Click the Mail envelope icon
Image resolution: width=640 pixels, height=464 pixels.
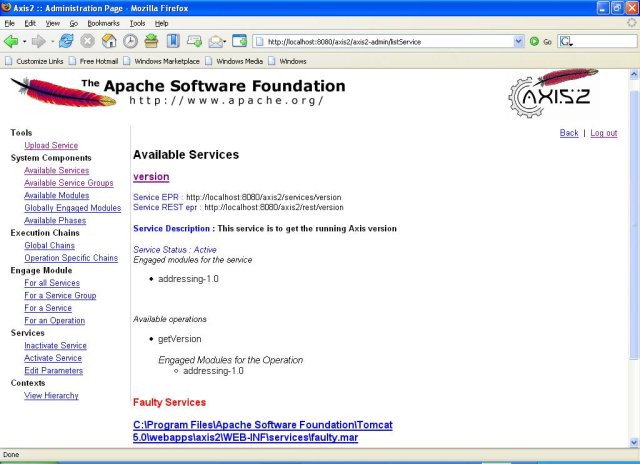click(x=215, y=41)
